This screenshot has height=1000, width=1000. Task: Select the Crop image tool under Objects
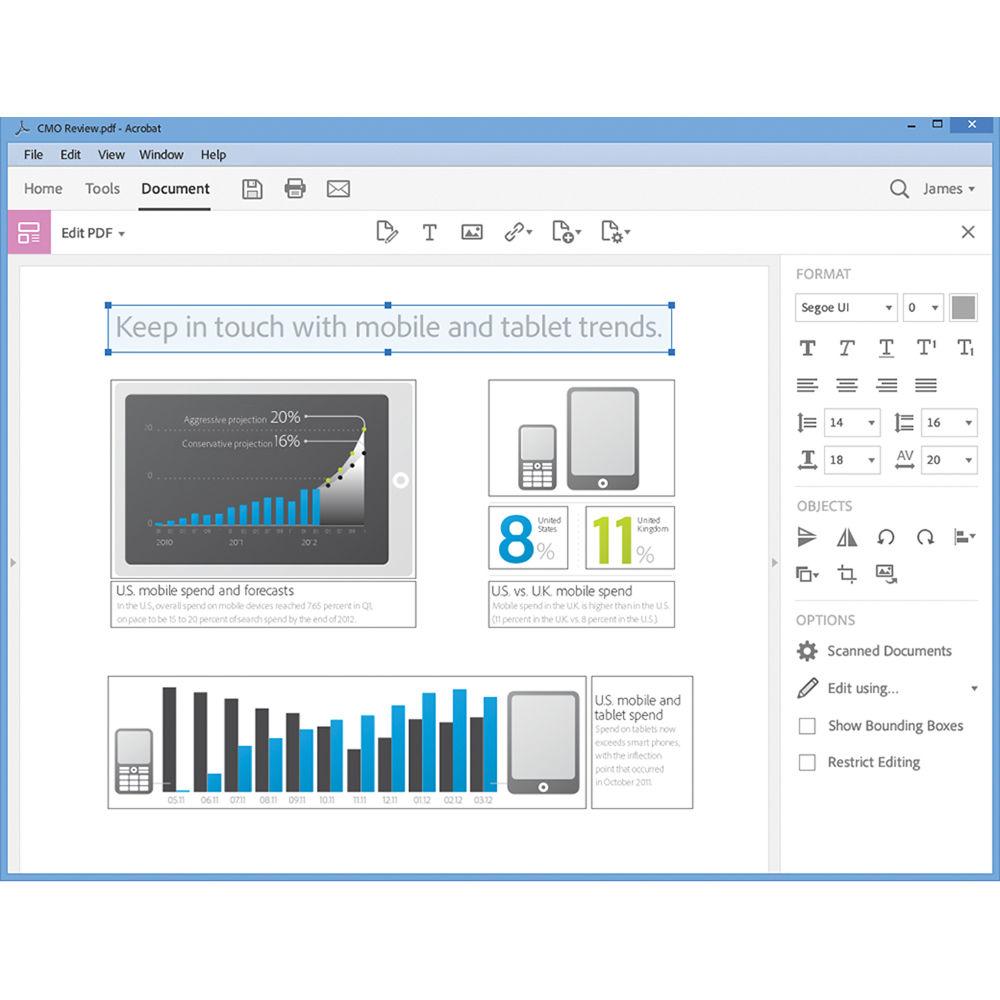tap(846, 574)
